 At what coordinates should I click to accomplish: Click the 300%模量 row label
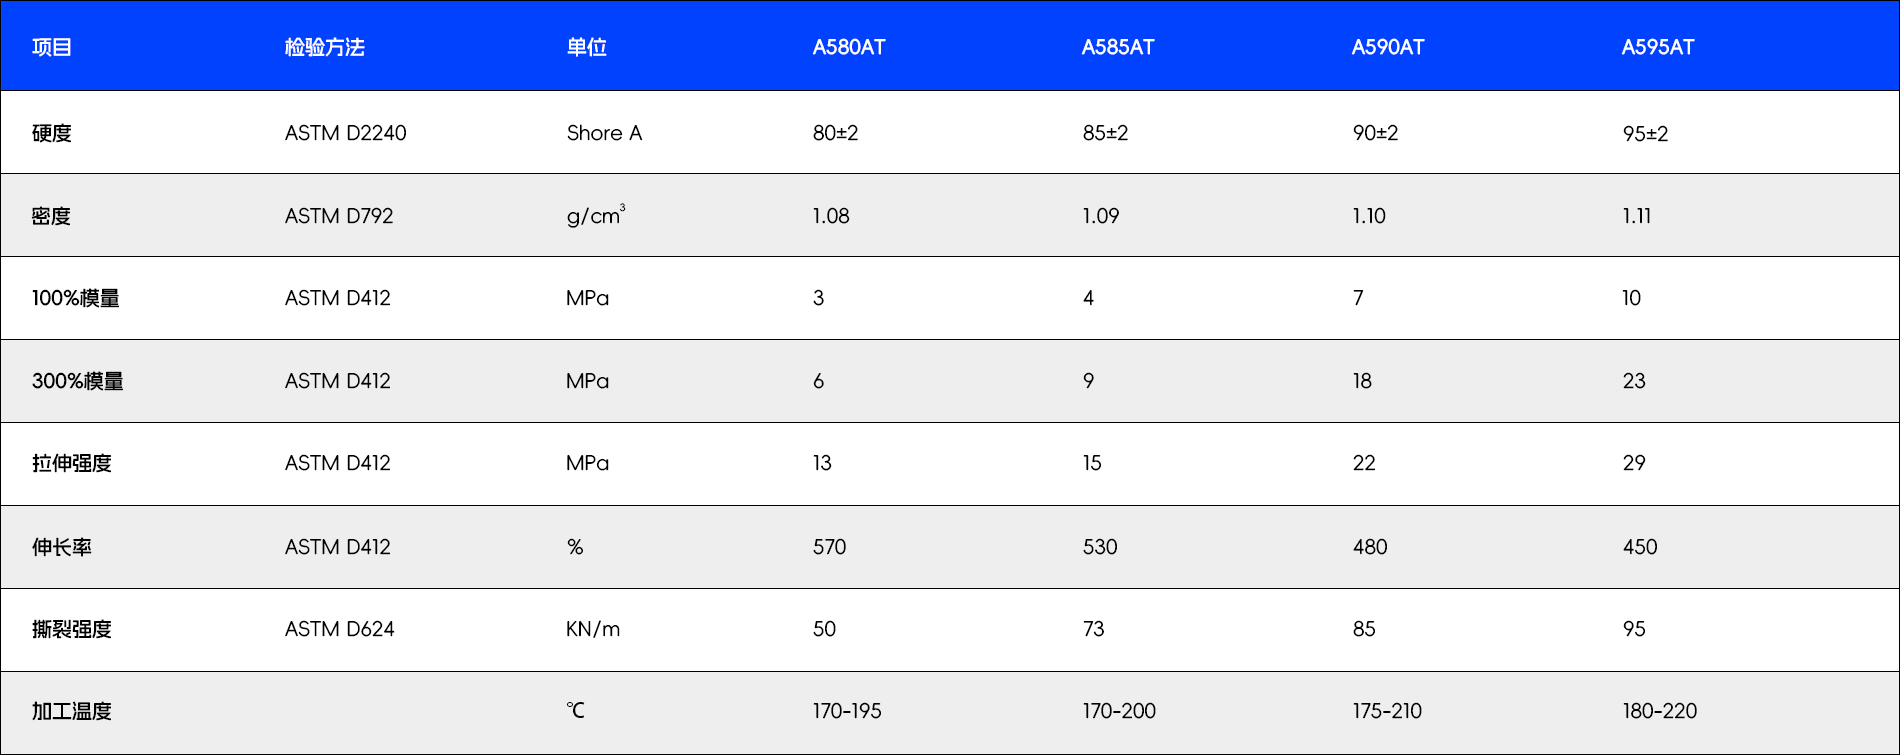pos(78,381)
